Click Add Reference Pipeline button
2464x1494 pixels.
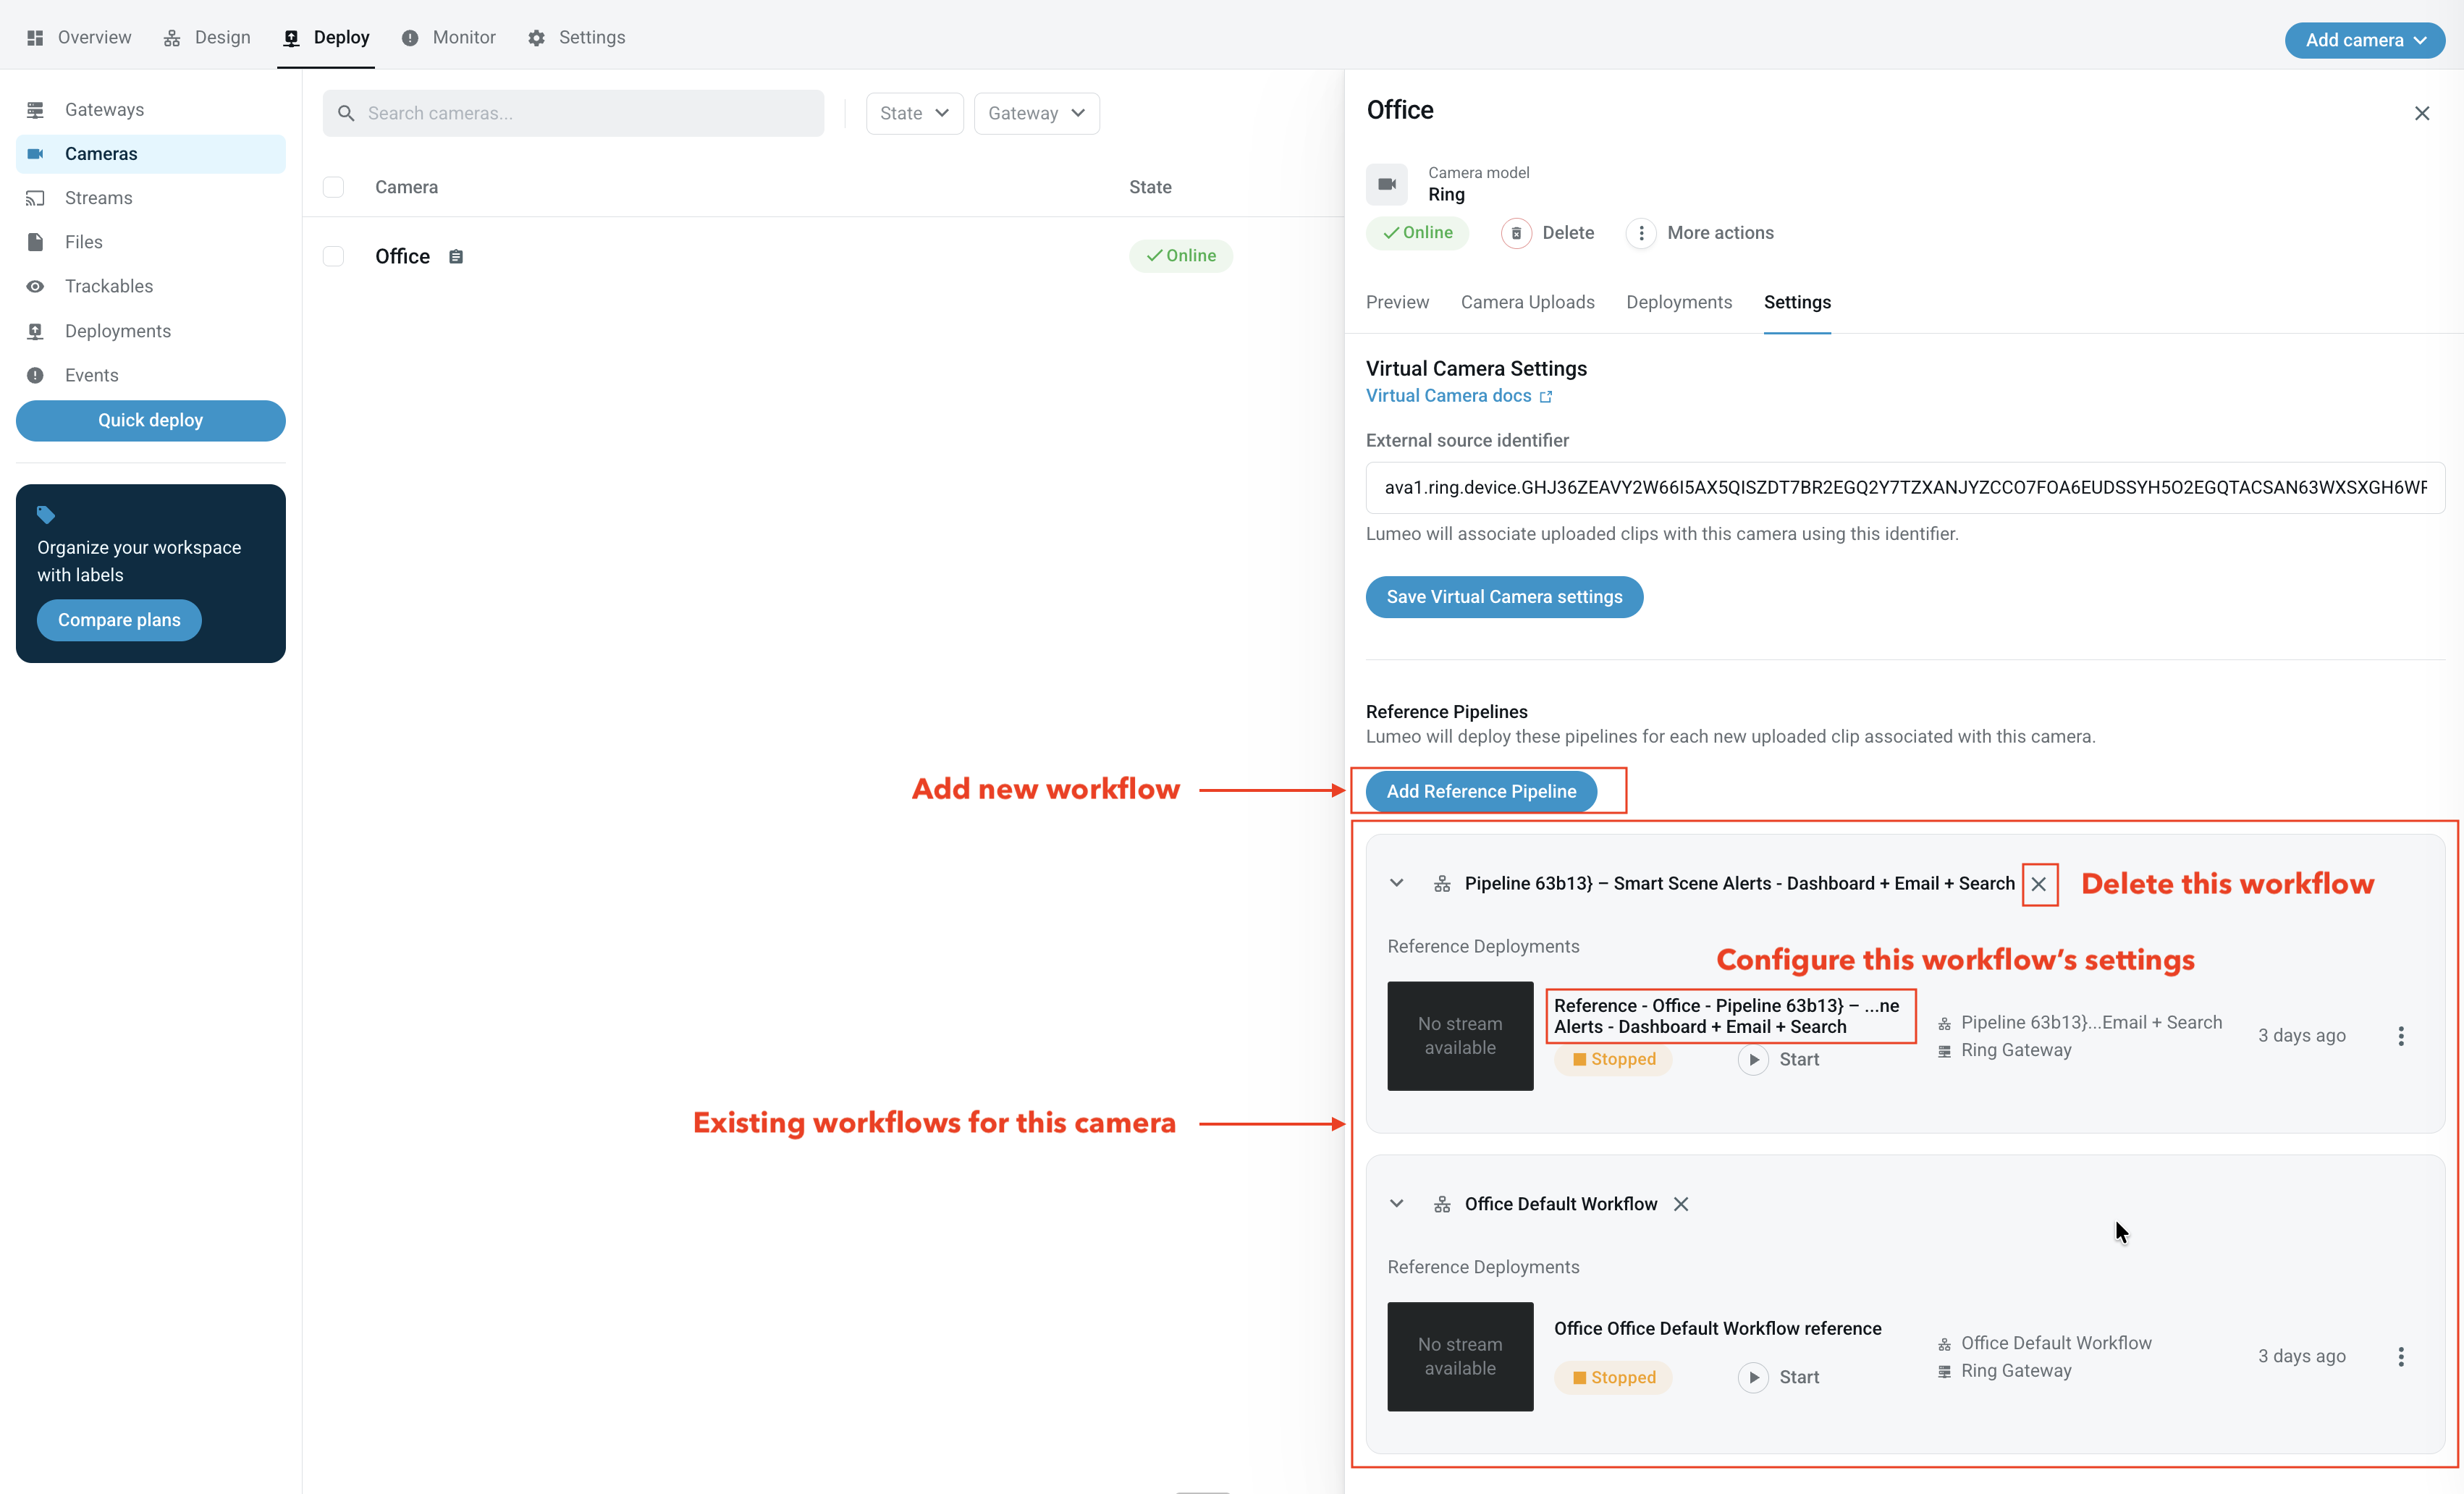[1481, 792]
